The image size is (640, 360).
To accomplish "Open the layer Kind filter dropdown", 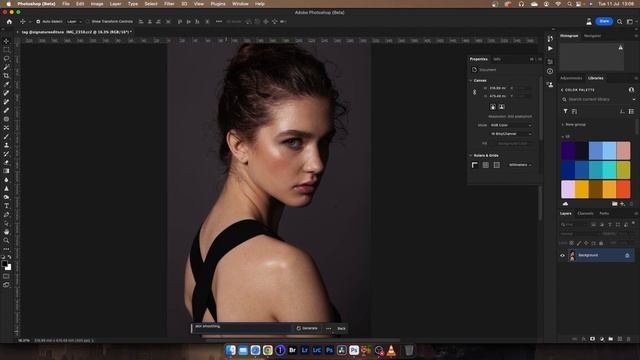I will (x=574, y=224).
